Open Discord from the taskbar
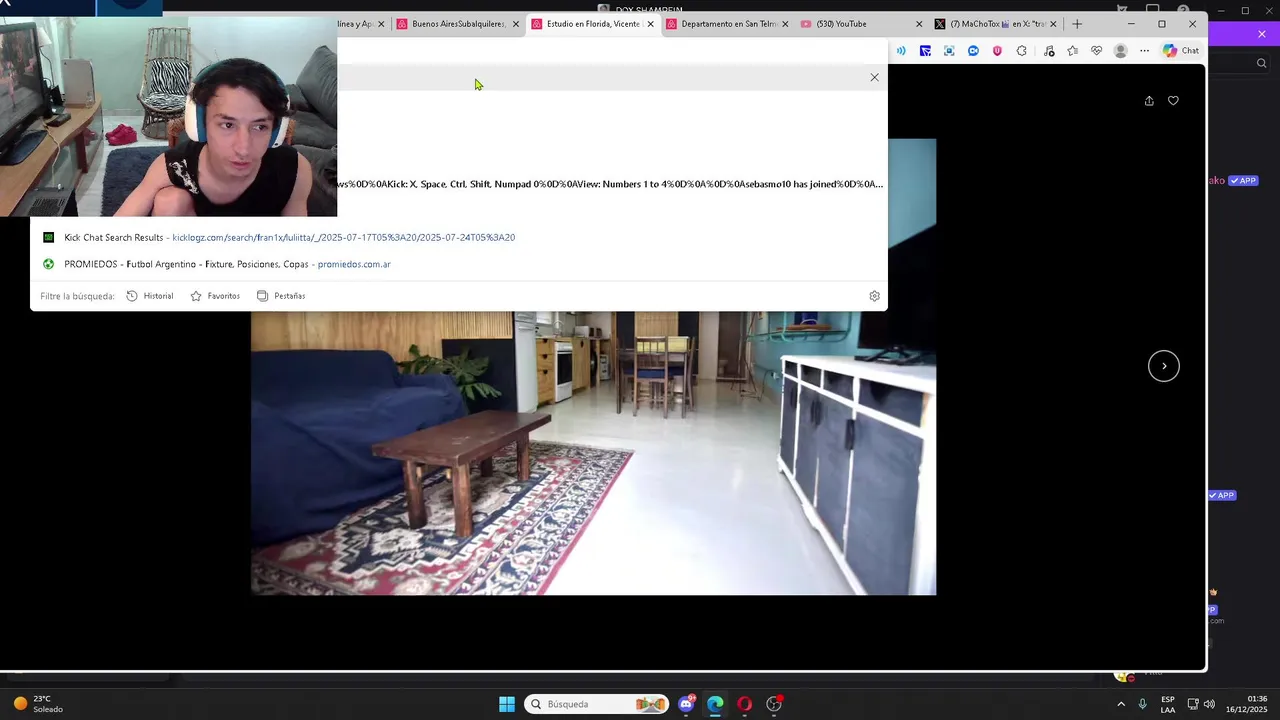This screenshot has width=1280, height=720. [686, 704]
